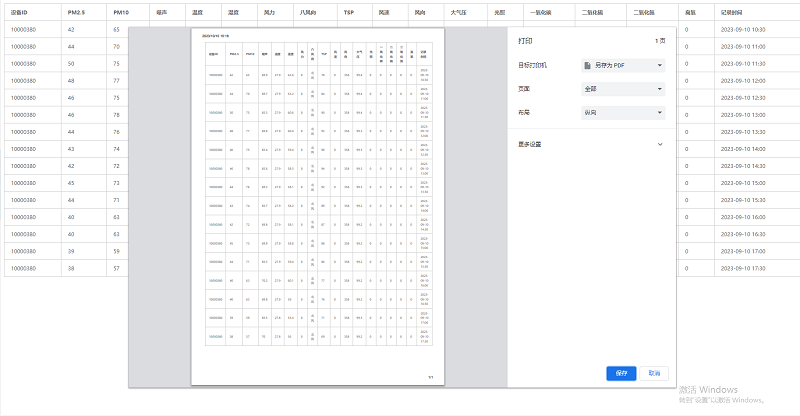Expand More settings (更多设置) section
The image size is (800, 416).
(588, 144)
